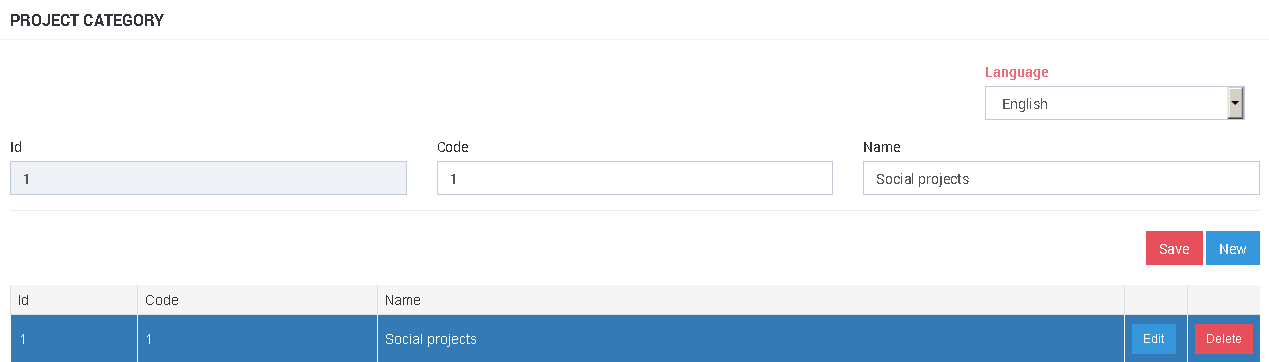The image size is (1269, 362).
Task: Open the Language dropdown showing English
Action: pos(1114,103)
